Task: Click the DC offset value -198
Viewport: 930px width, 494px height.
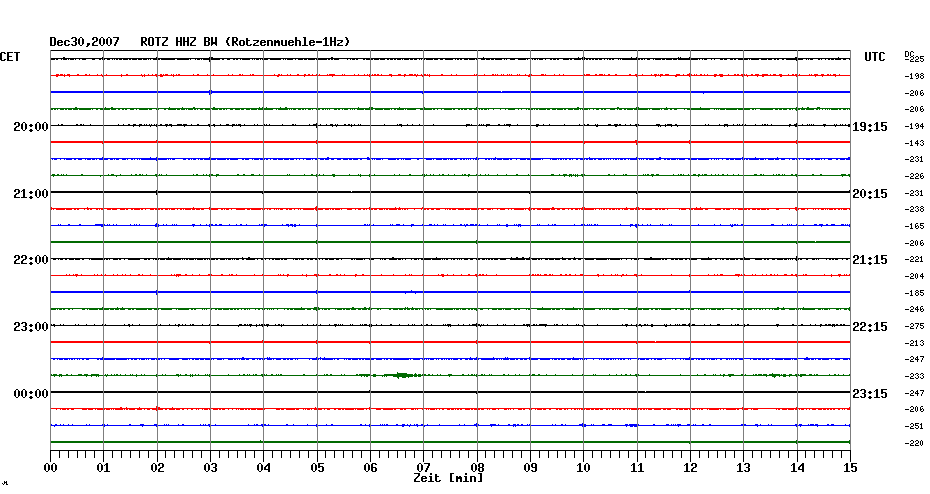Action: pyautogui.click(x=915, y=77)
